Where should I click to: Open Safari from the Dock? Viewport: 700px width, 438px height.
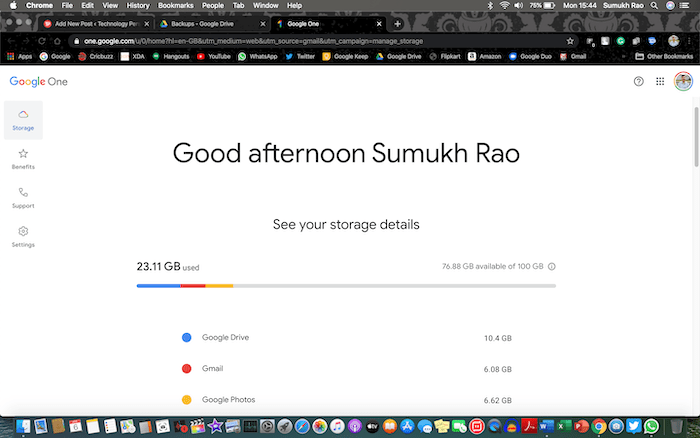(x=302, y=426)
